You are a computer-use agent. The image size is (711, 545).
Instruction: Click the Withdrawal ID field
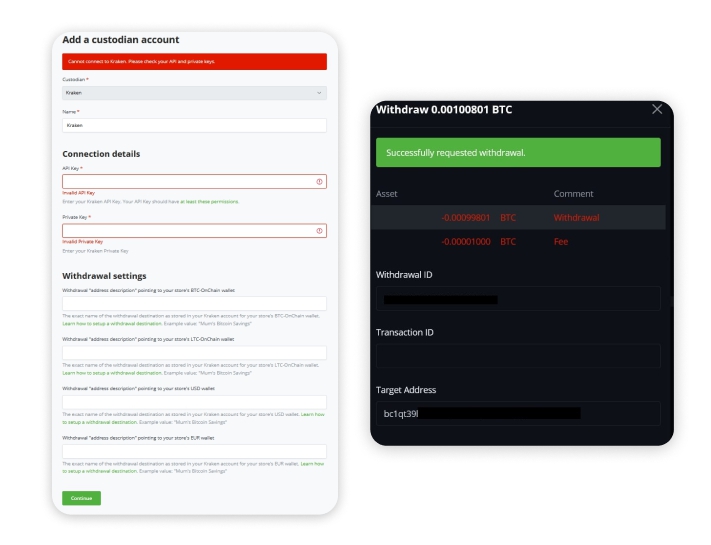[x=518, y=299]
